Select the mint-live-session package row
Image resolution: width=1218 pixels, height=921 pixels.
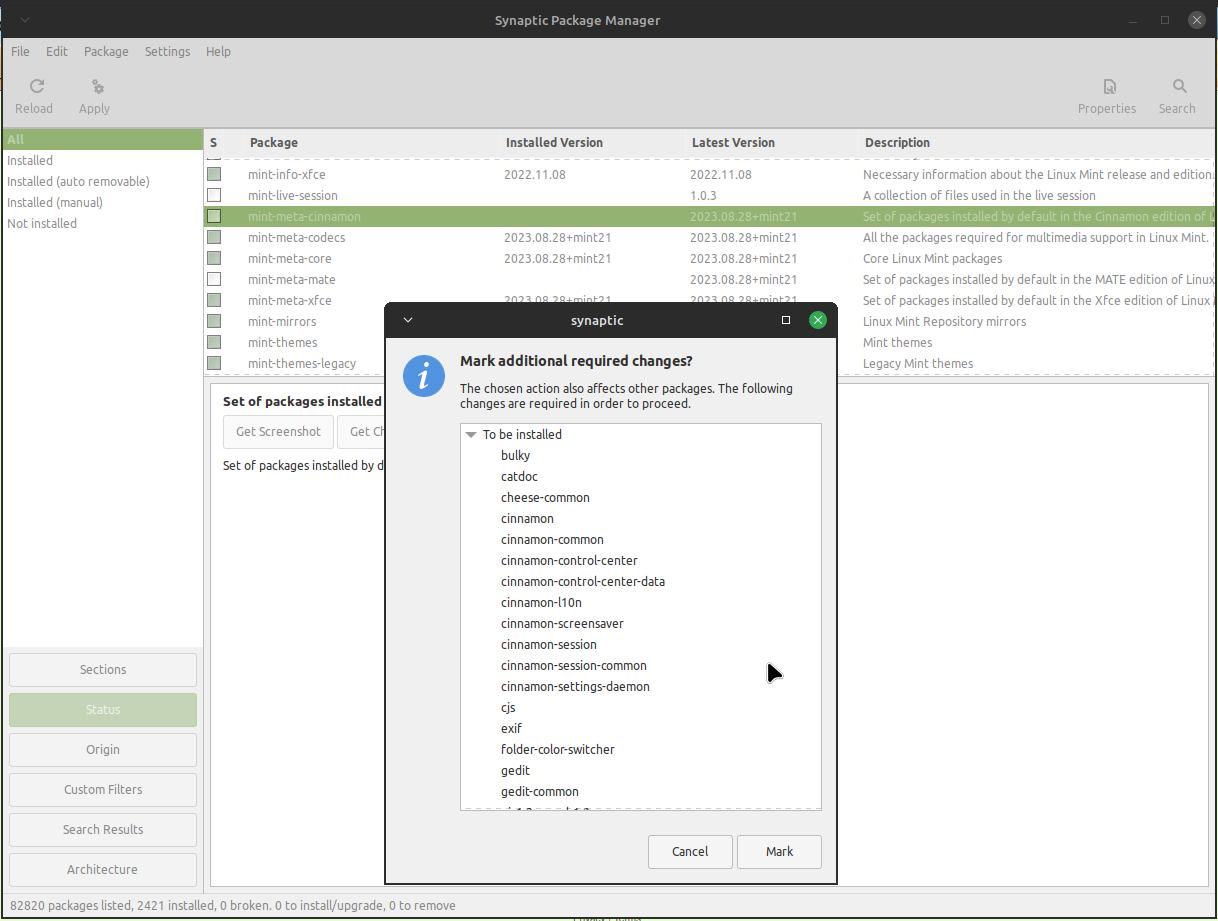click(710, 195)
